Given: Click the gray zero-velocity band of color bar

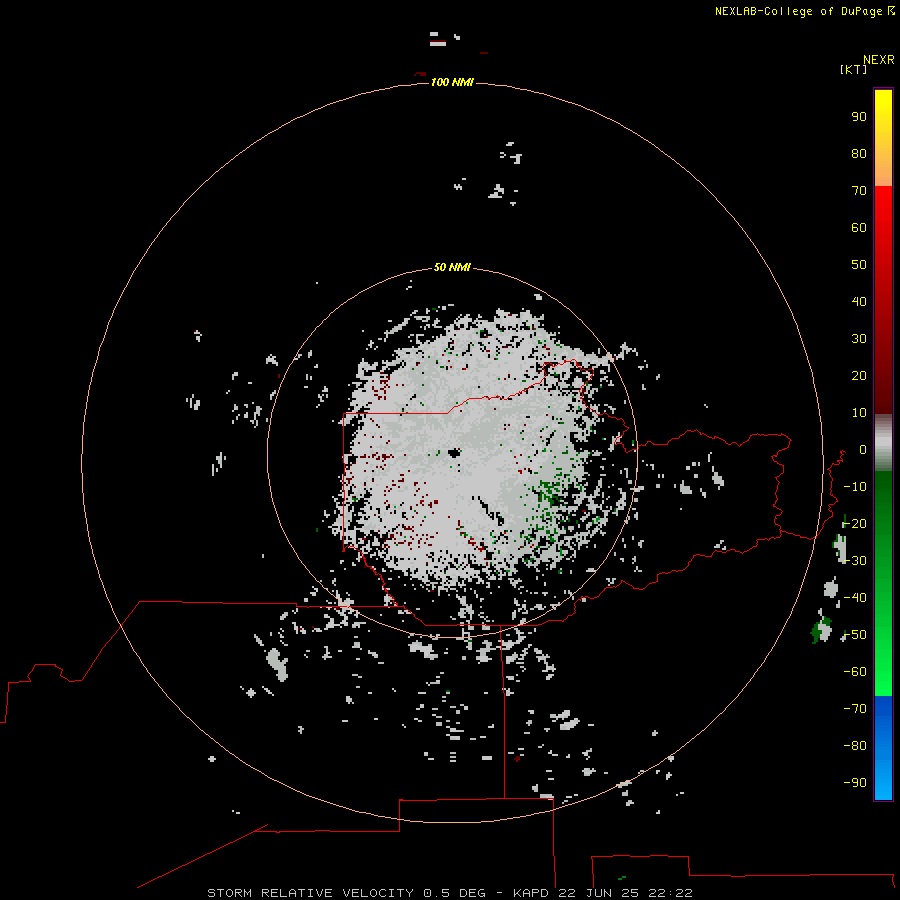Looking at the screenshot, I should pyautogui.click(x=883, y=443).
